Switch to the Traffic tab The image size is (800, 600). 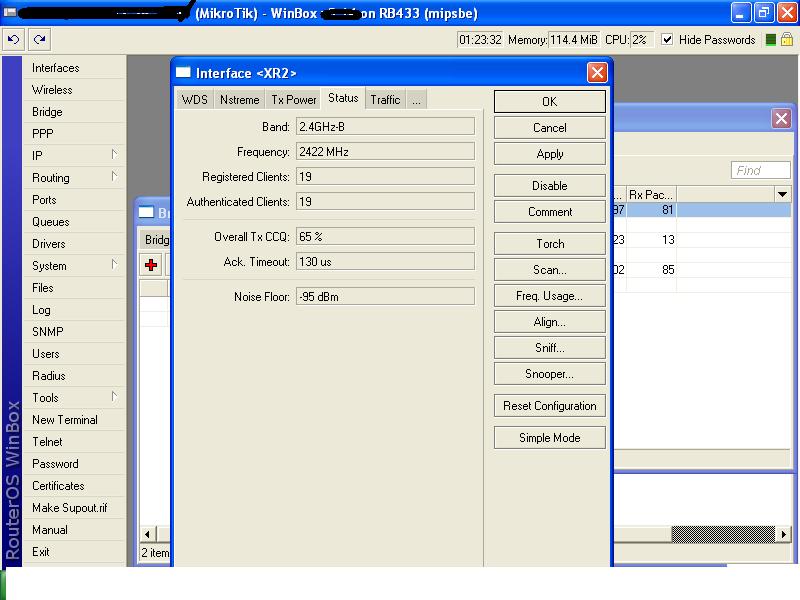pyautogui.click(x=385, y=100)
